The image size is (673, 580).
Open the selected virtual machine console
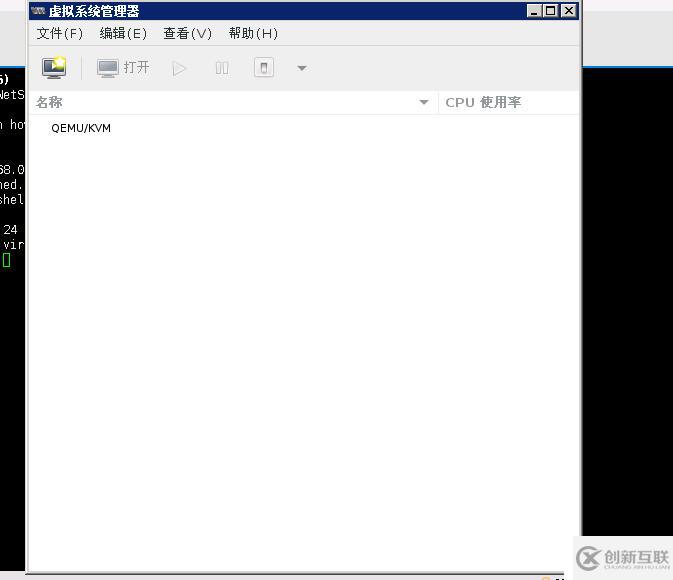[123, 68]
